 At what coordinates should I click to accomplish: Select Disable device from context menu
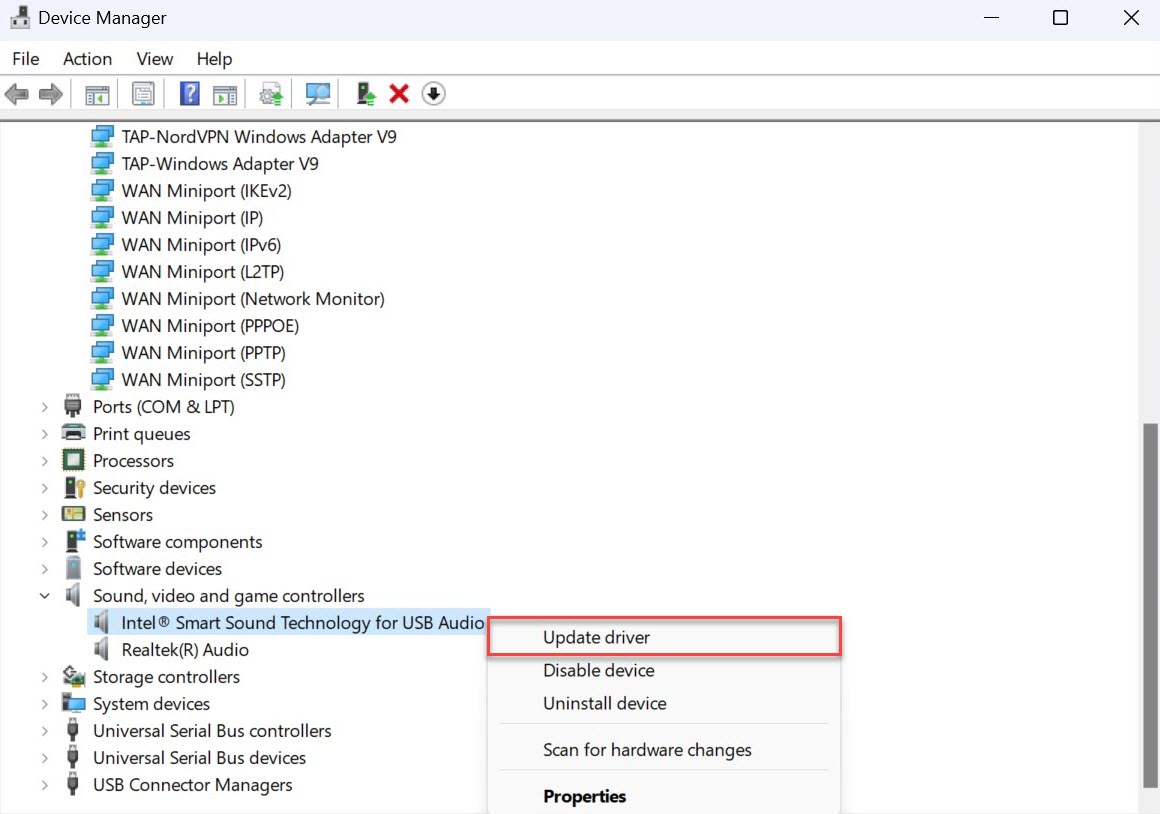(x=598, y=670)
